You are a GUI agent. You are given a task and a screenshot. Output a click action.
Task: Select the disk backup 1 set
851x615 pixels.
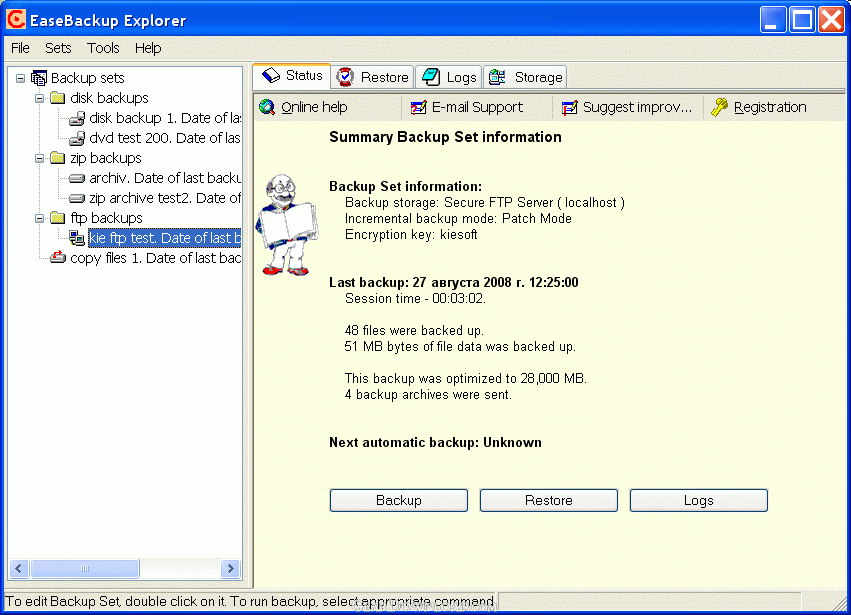click(x=165, y=118)
